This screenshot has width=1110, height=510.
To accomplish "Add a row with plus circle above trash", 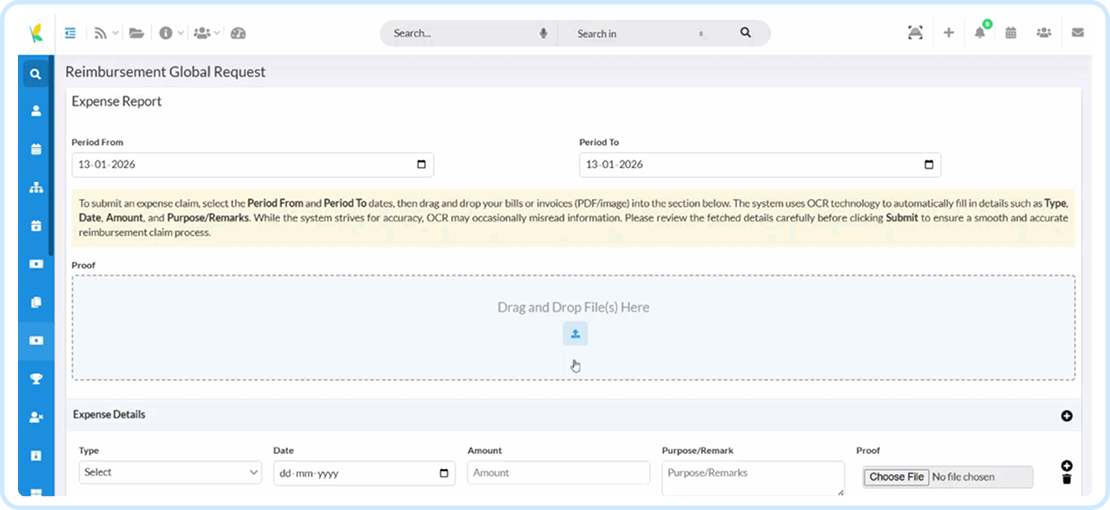I will (x=1067, y=465).
